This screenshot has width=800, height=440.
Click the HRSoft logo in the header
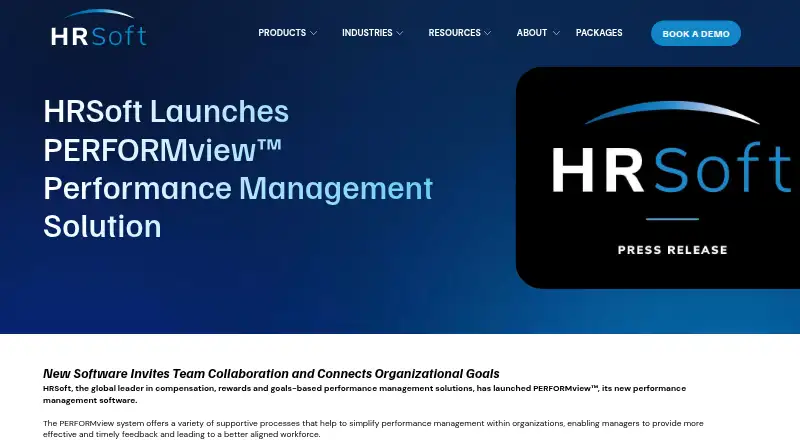click(99, 29)
